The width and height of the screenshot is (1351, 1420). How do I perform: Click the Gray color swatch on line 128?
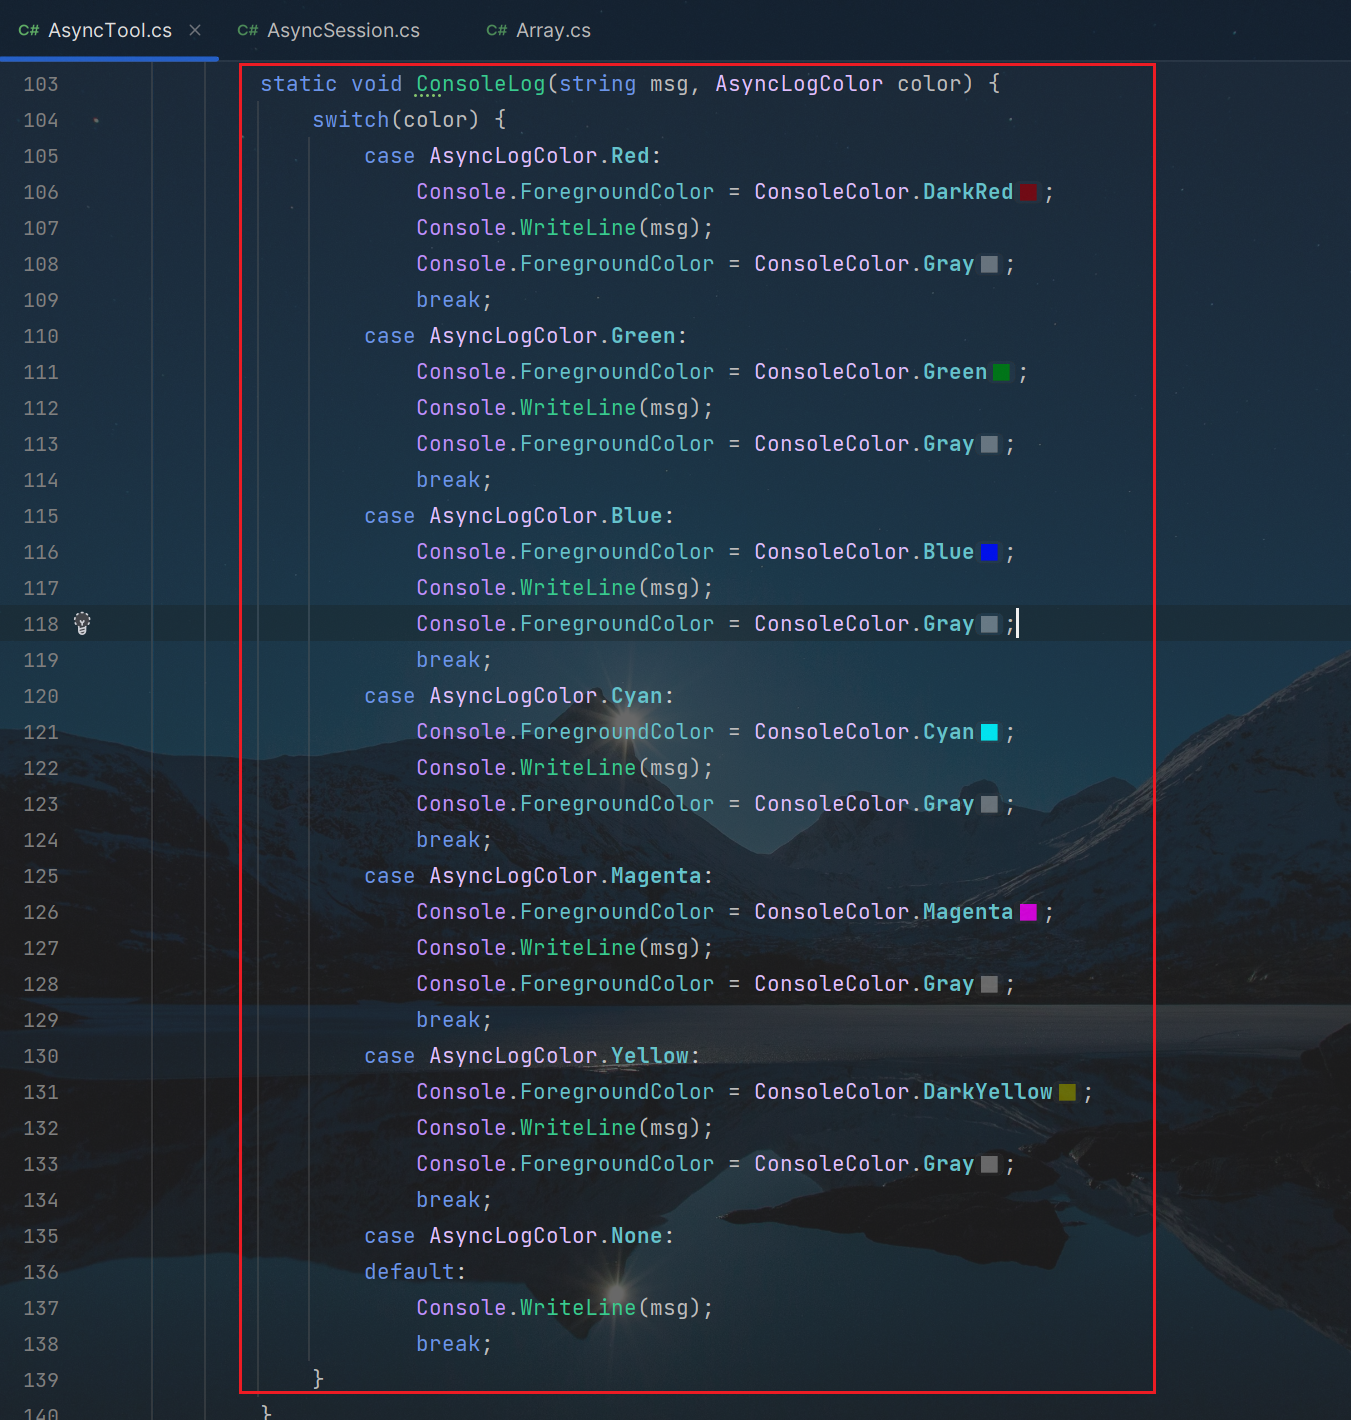989,984
